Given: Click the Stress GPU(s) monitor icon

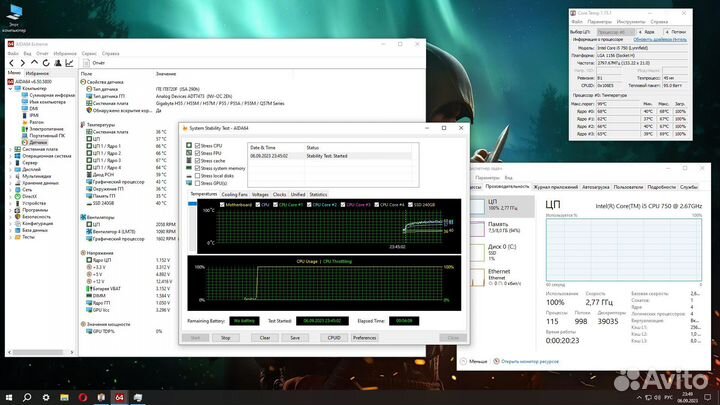Looking at the screenshot, I should click(x=189, y=183).
